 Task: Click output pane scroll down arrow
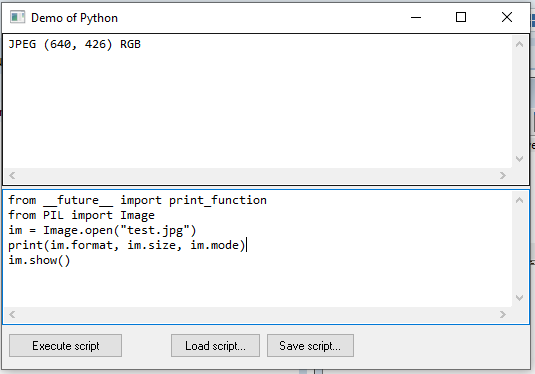point(519,159)
